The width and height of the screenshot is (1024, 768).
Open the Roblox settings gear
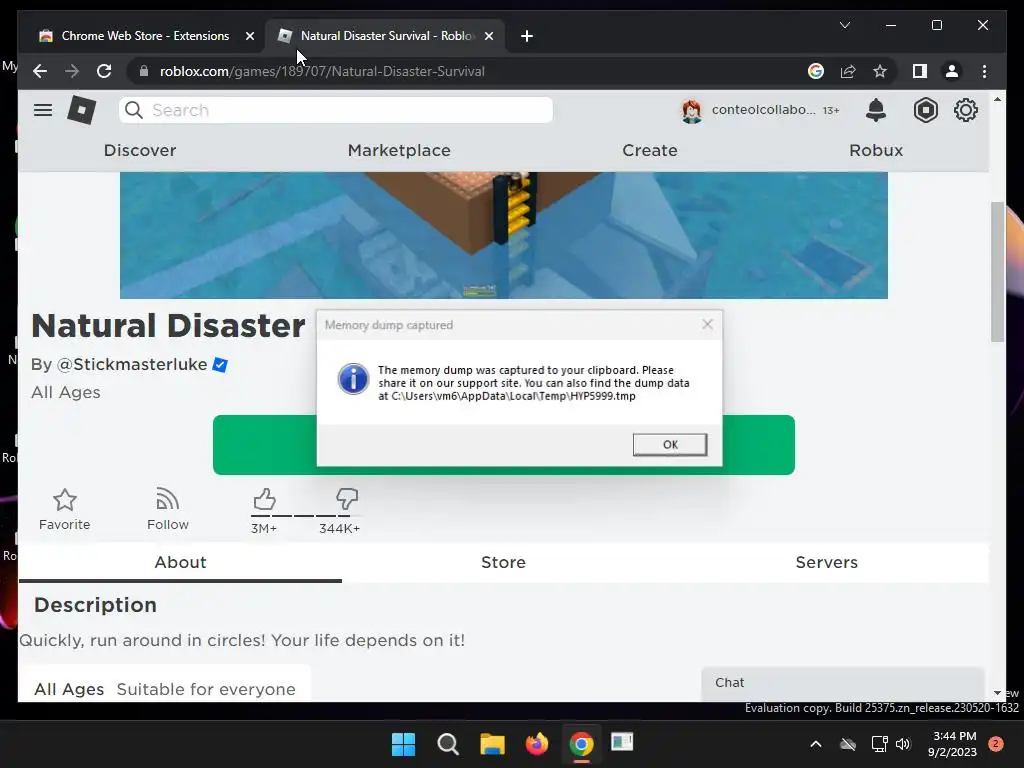coord(965,110)
